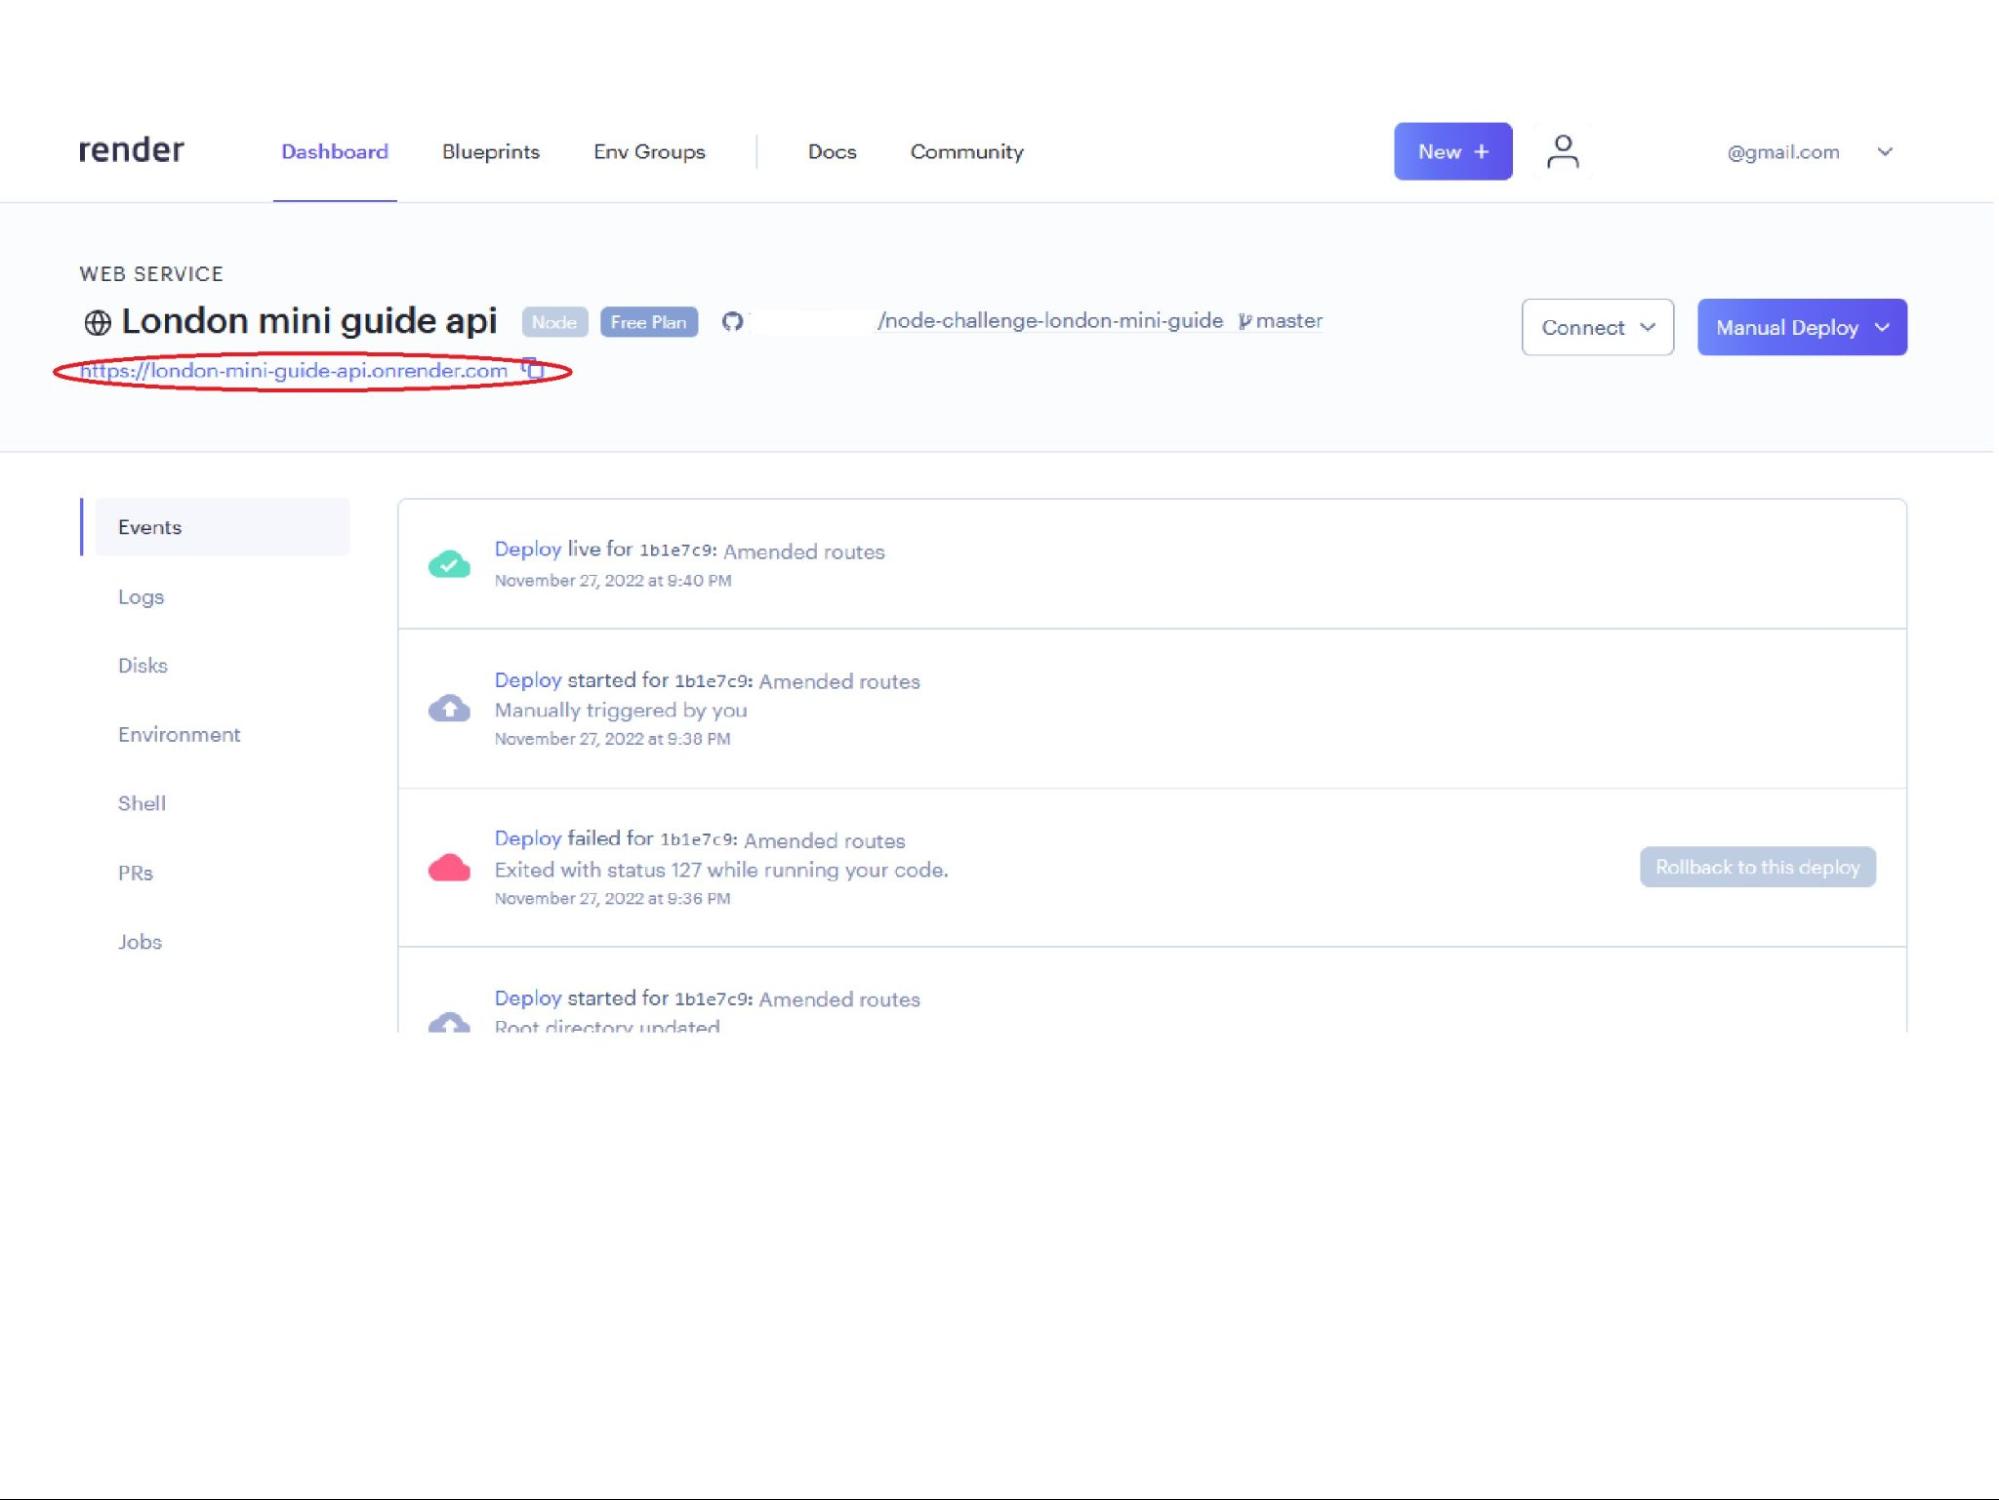Click the render logo
The height and width of the screenshot is (1500, 1999).
131,150
